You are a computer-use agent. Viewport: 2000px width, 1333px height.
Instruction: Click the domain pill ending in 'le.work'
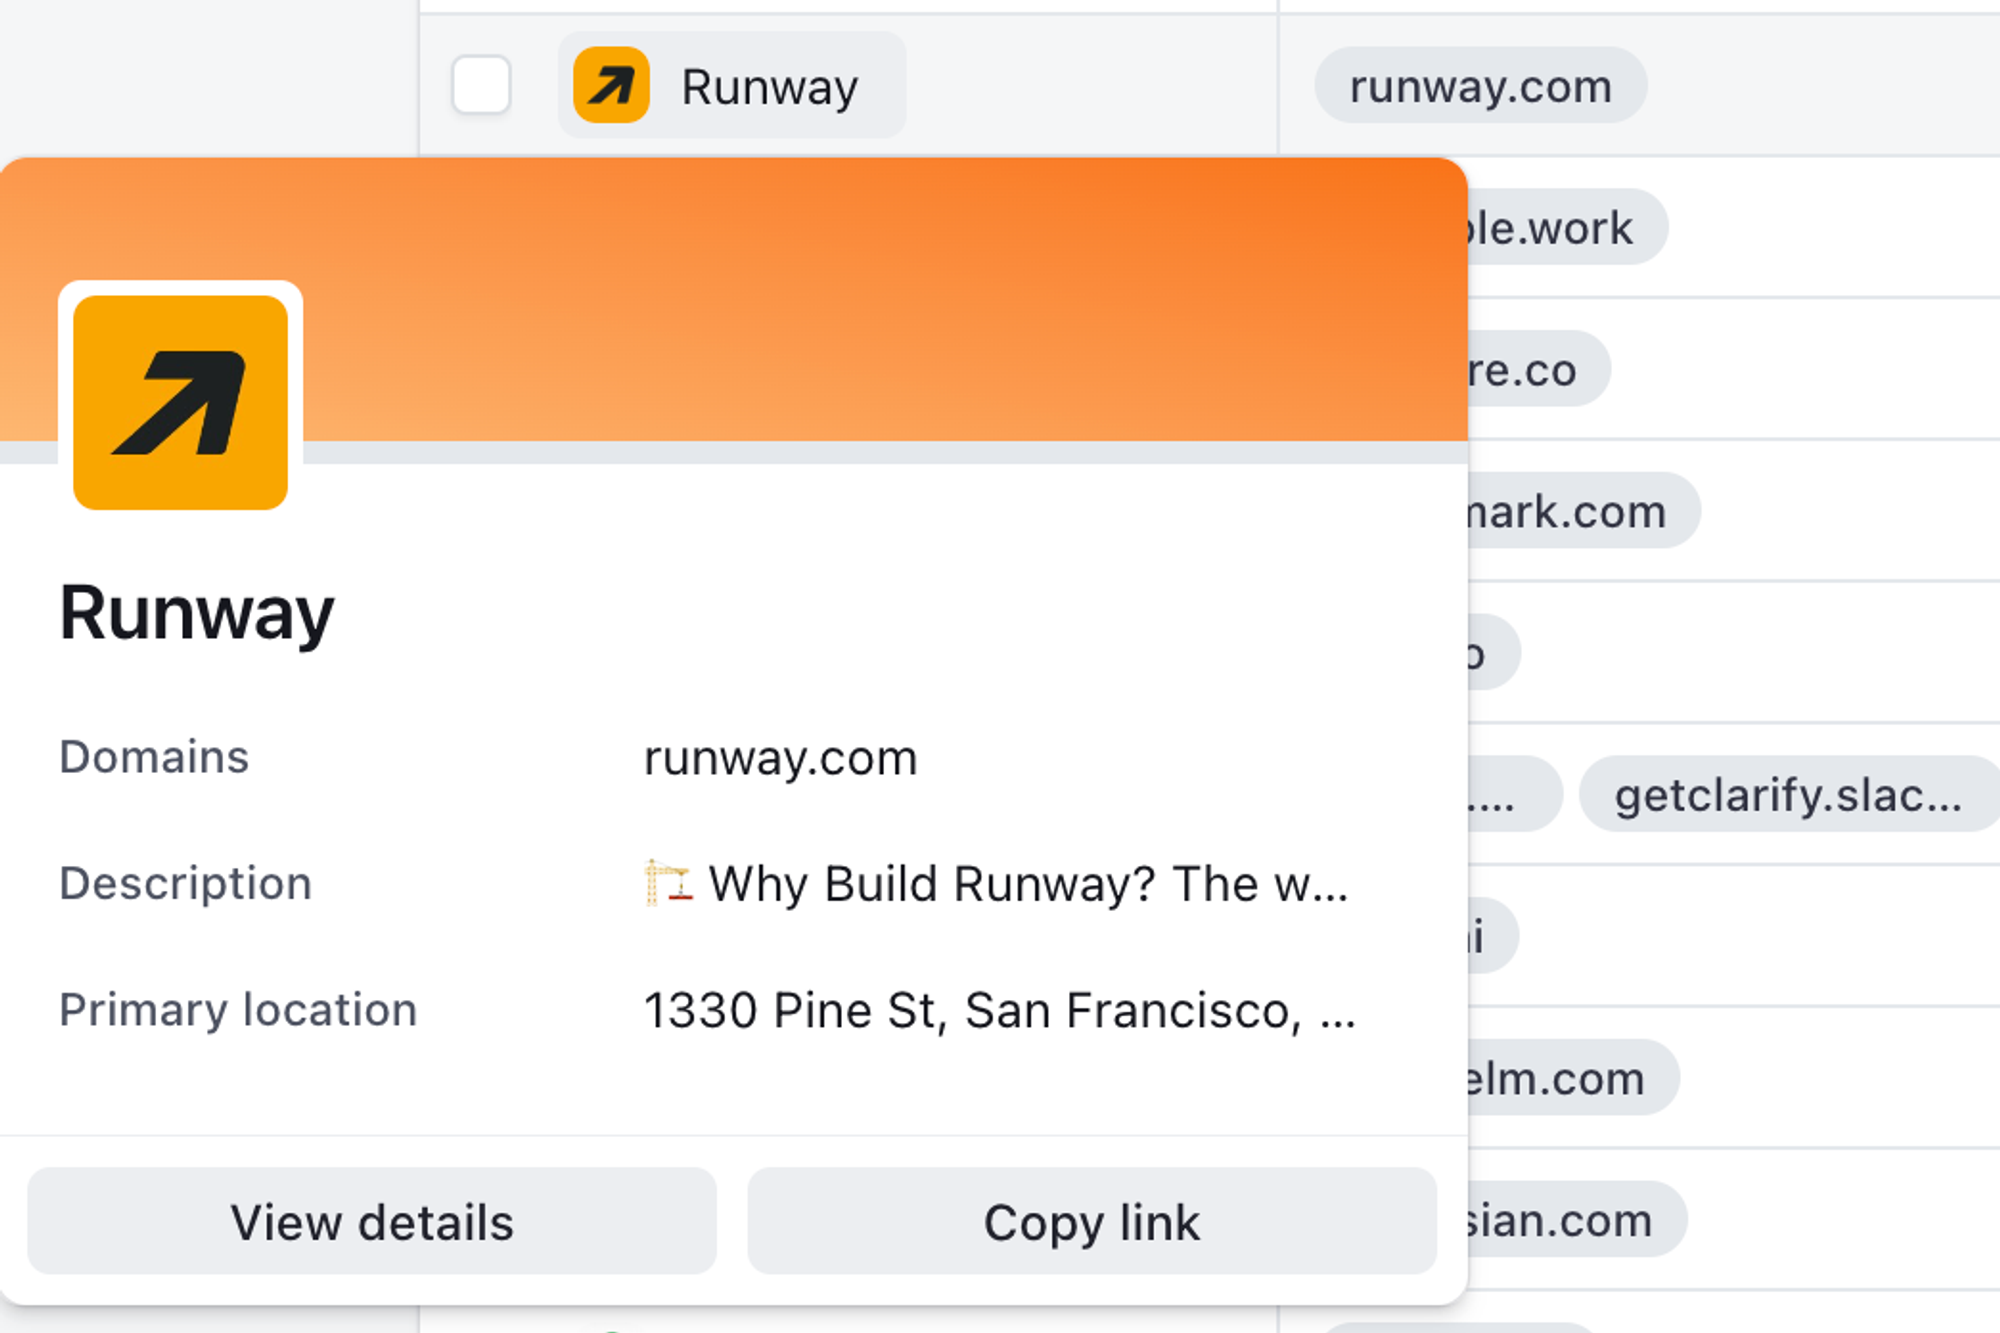tap(1566, 228)
